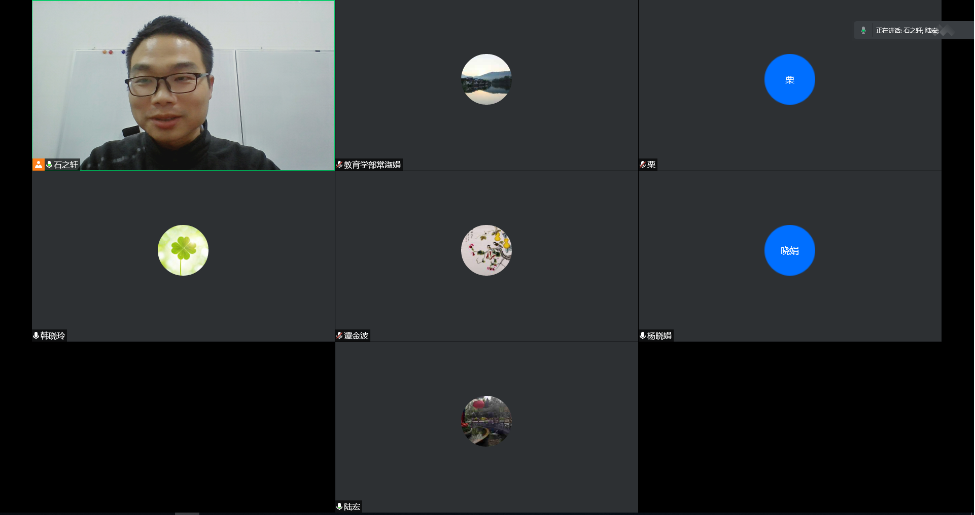This screenshot has height=515, width=975.
Task: Select the 石之轩 name label
Action: [x=66, y=164]
